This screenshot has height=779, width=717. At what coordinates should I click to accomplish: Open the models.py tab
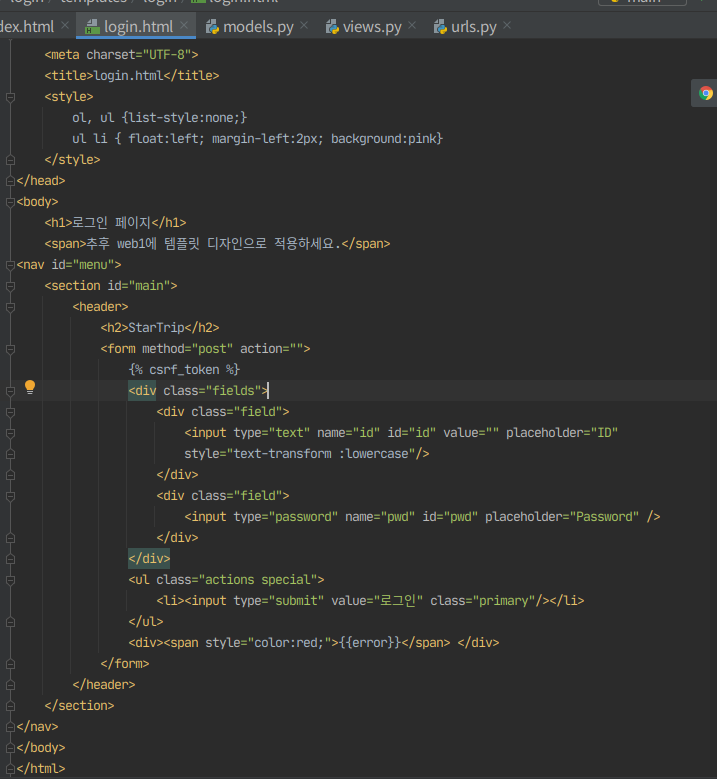258,27
